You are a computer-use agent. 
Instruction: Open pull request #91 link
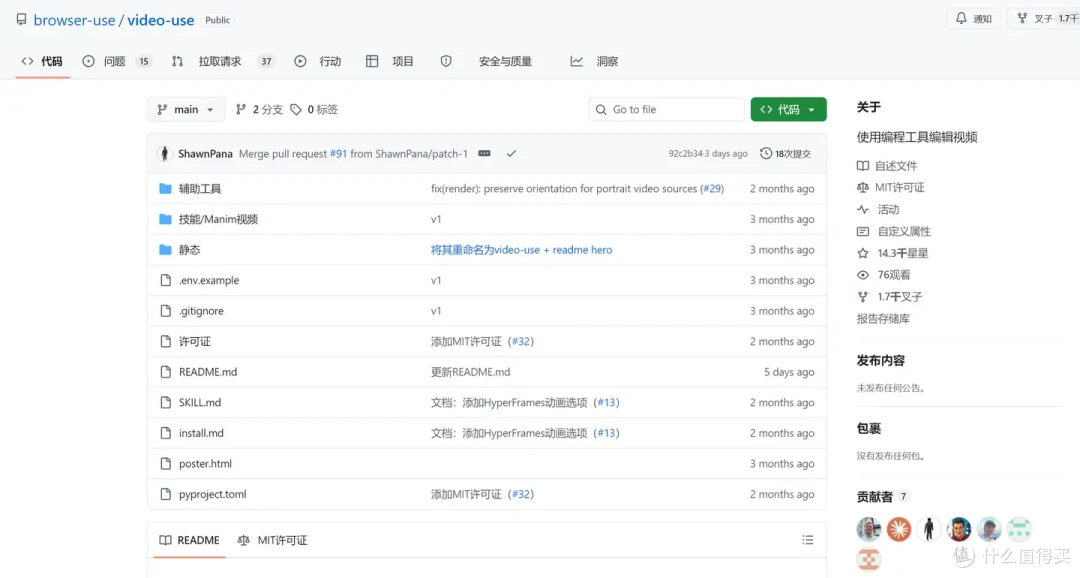point(338,154)
